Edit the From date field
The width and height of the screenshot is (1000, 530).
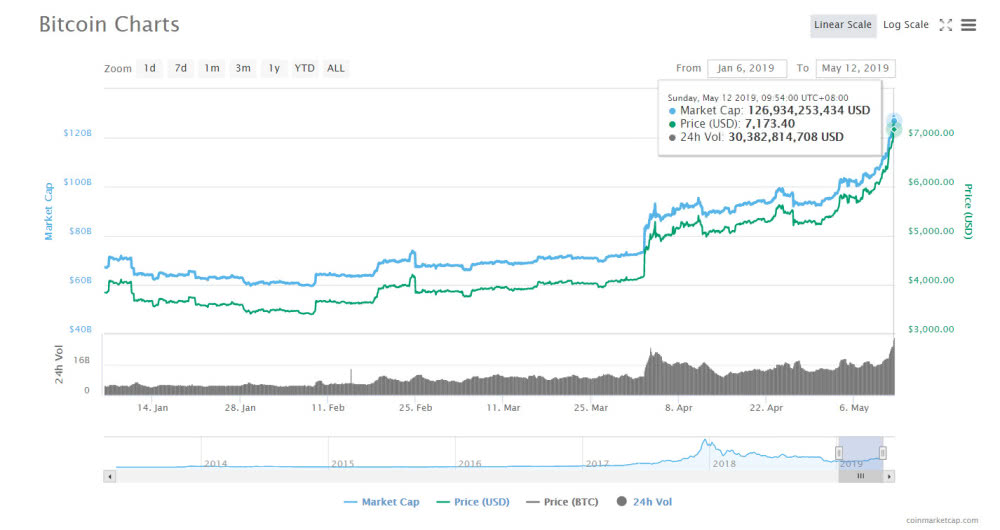746,68
